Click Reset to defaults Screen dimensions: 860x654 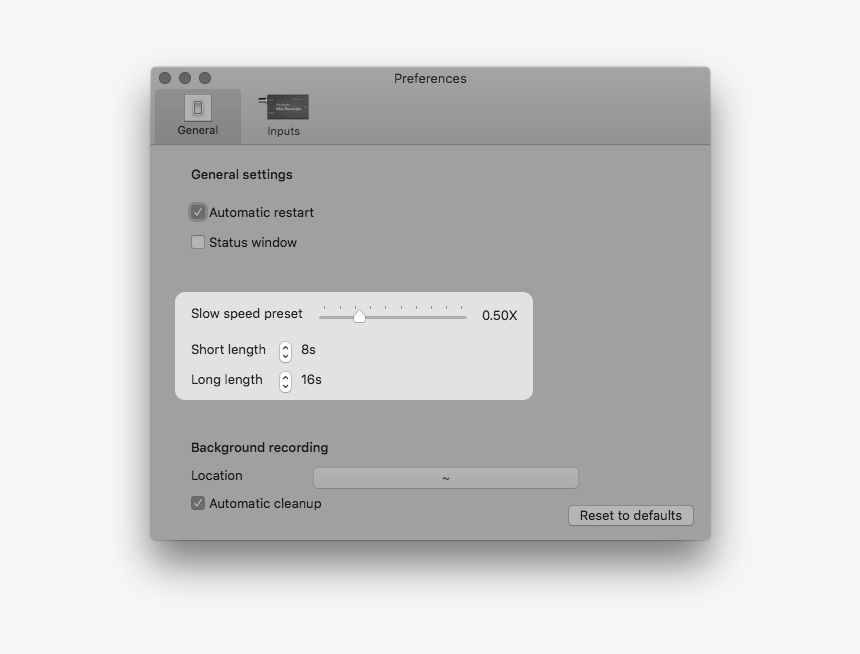coord(631,515)
